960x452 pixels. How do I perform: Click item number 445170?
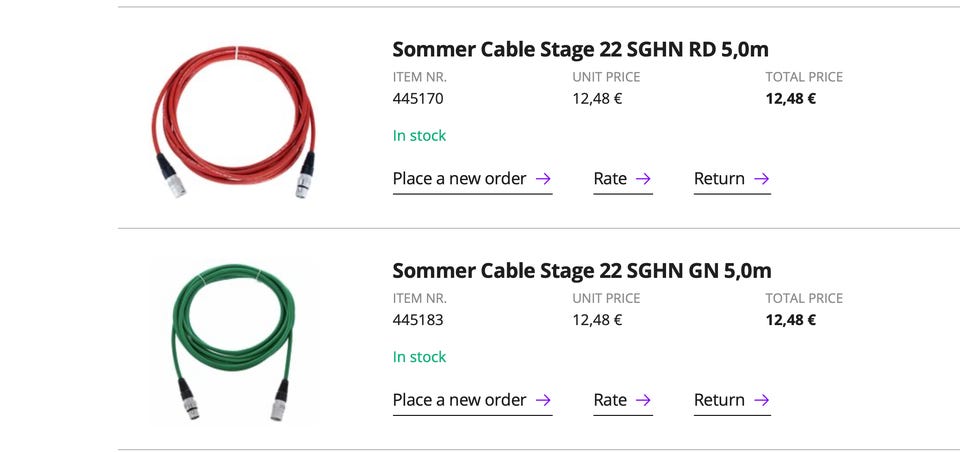pyautogui.click(x=418, y=99)
